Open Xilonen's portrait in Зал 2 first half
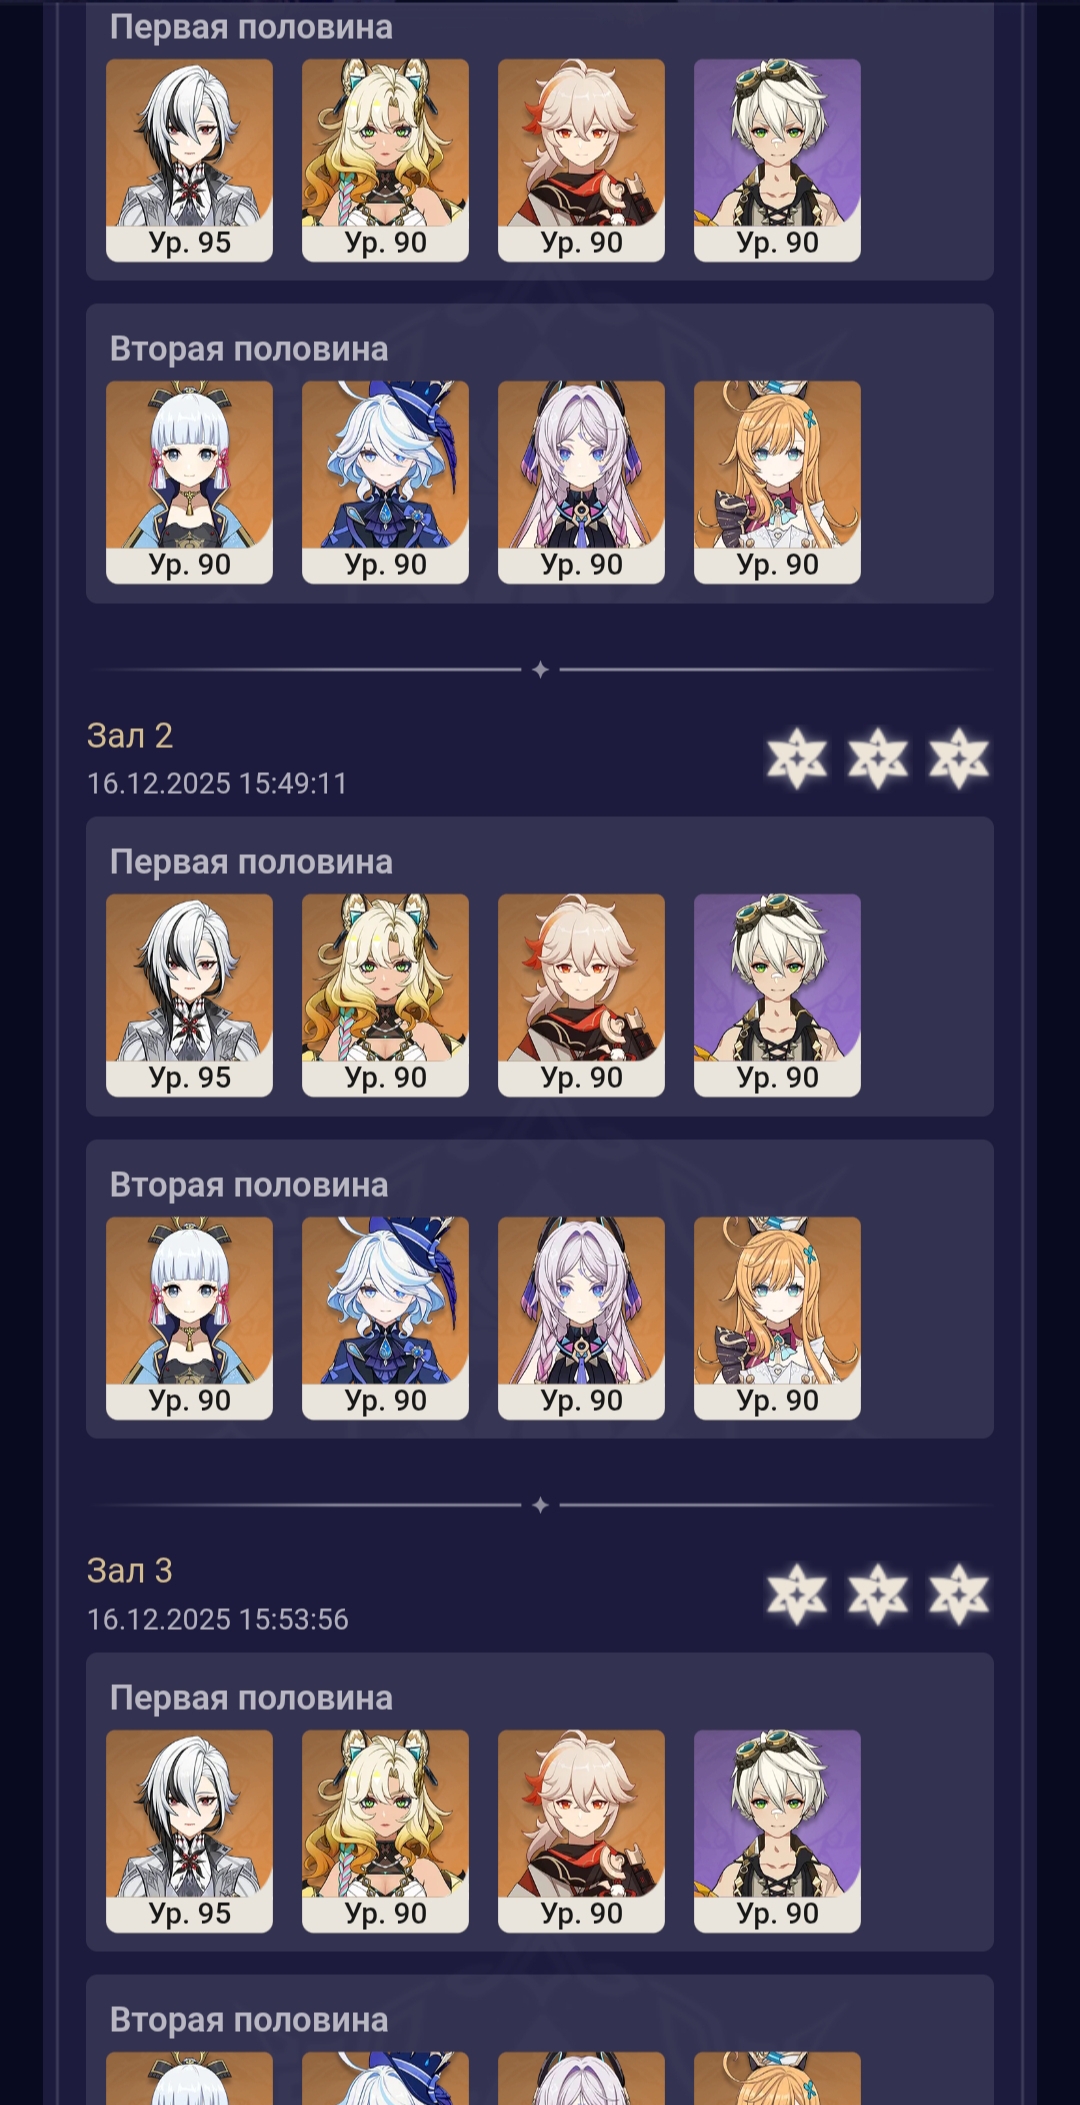Screen dimensions: 1080x2105 [385, 995]
